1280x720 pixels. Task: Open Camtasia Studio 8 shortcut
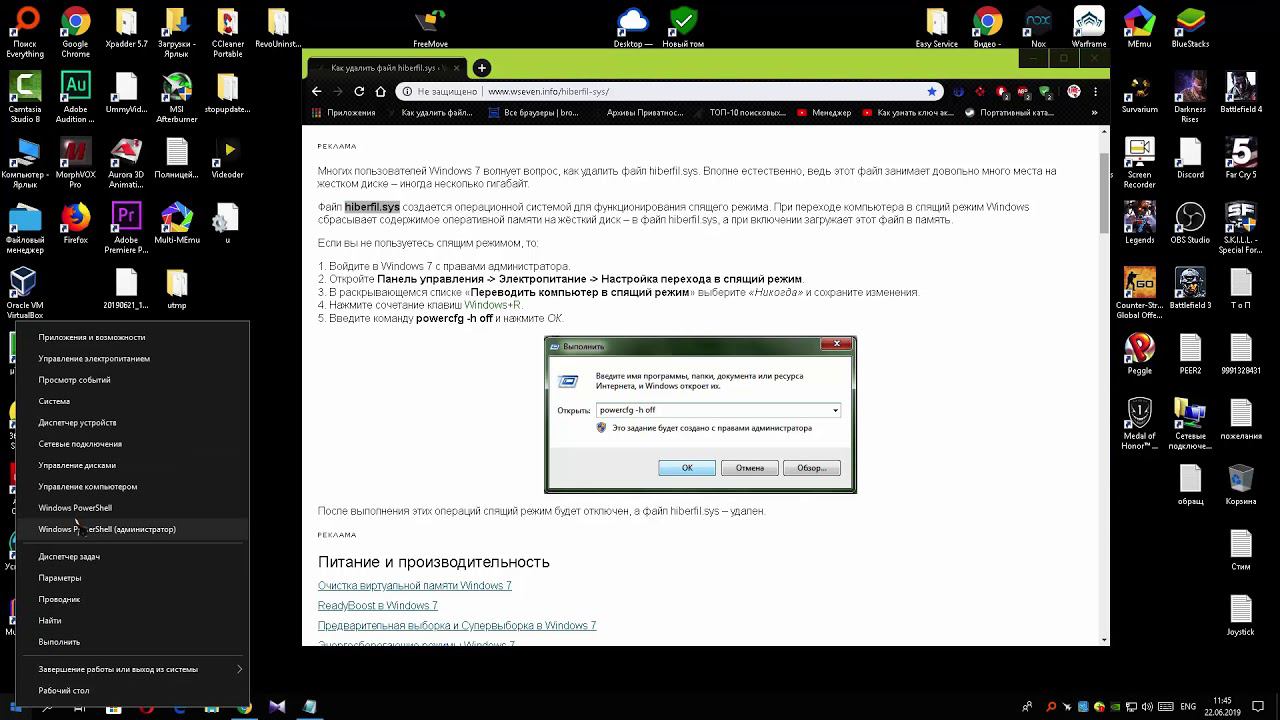25,97
